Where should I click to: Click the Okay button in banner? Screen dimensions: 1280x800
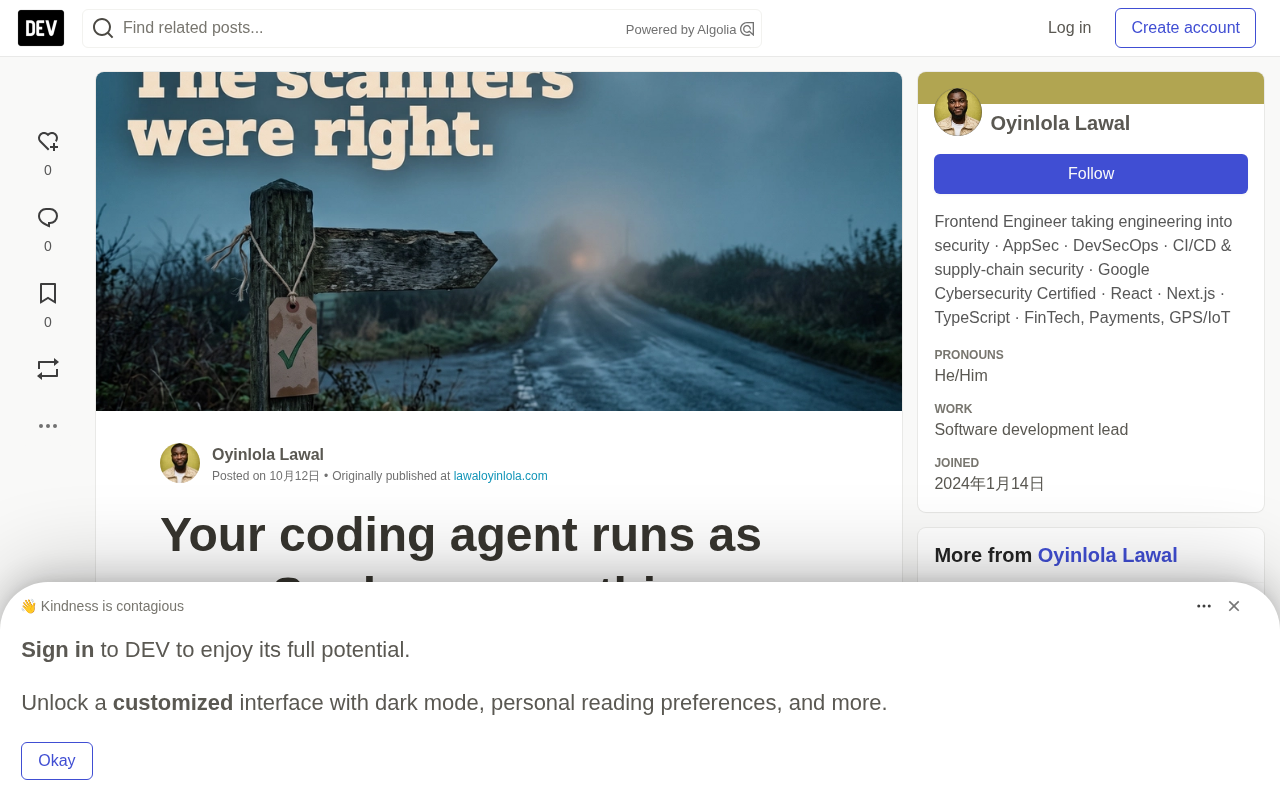pyautogui.click(x=57, y=761)
